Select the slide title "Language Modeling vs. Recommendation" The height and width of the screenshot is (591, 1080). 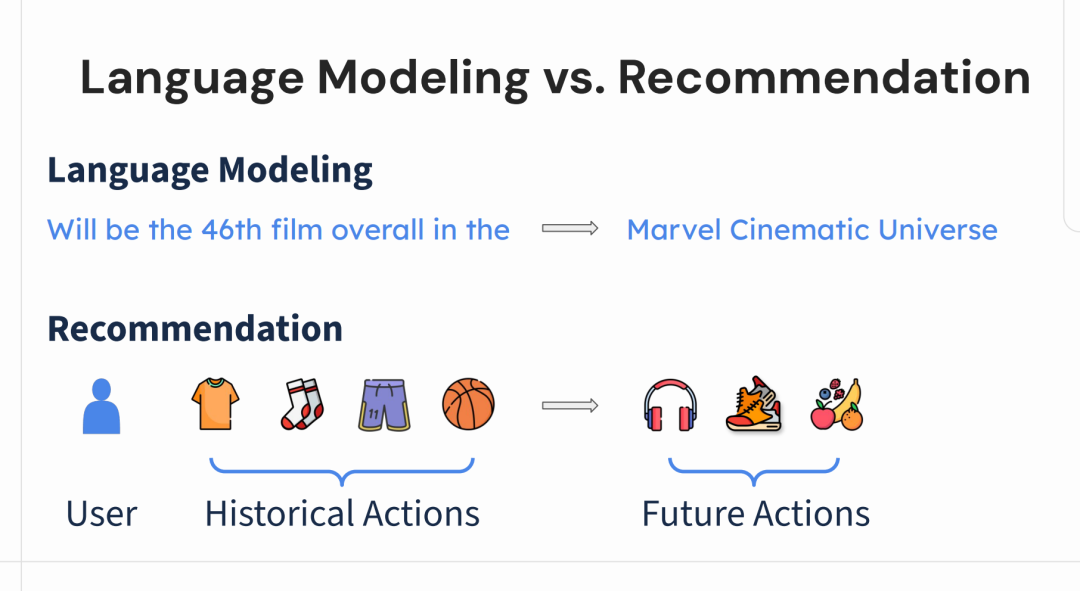click(x=555, y=77)
